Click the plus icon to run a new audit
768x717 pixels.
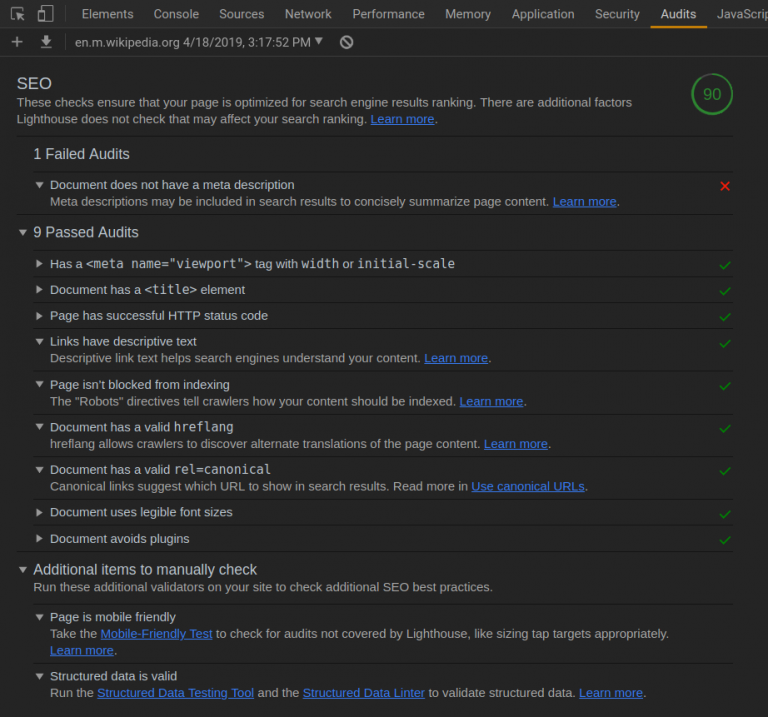(x=17, y=42)
